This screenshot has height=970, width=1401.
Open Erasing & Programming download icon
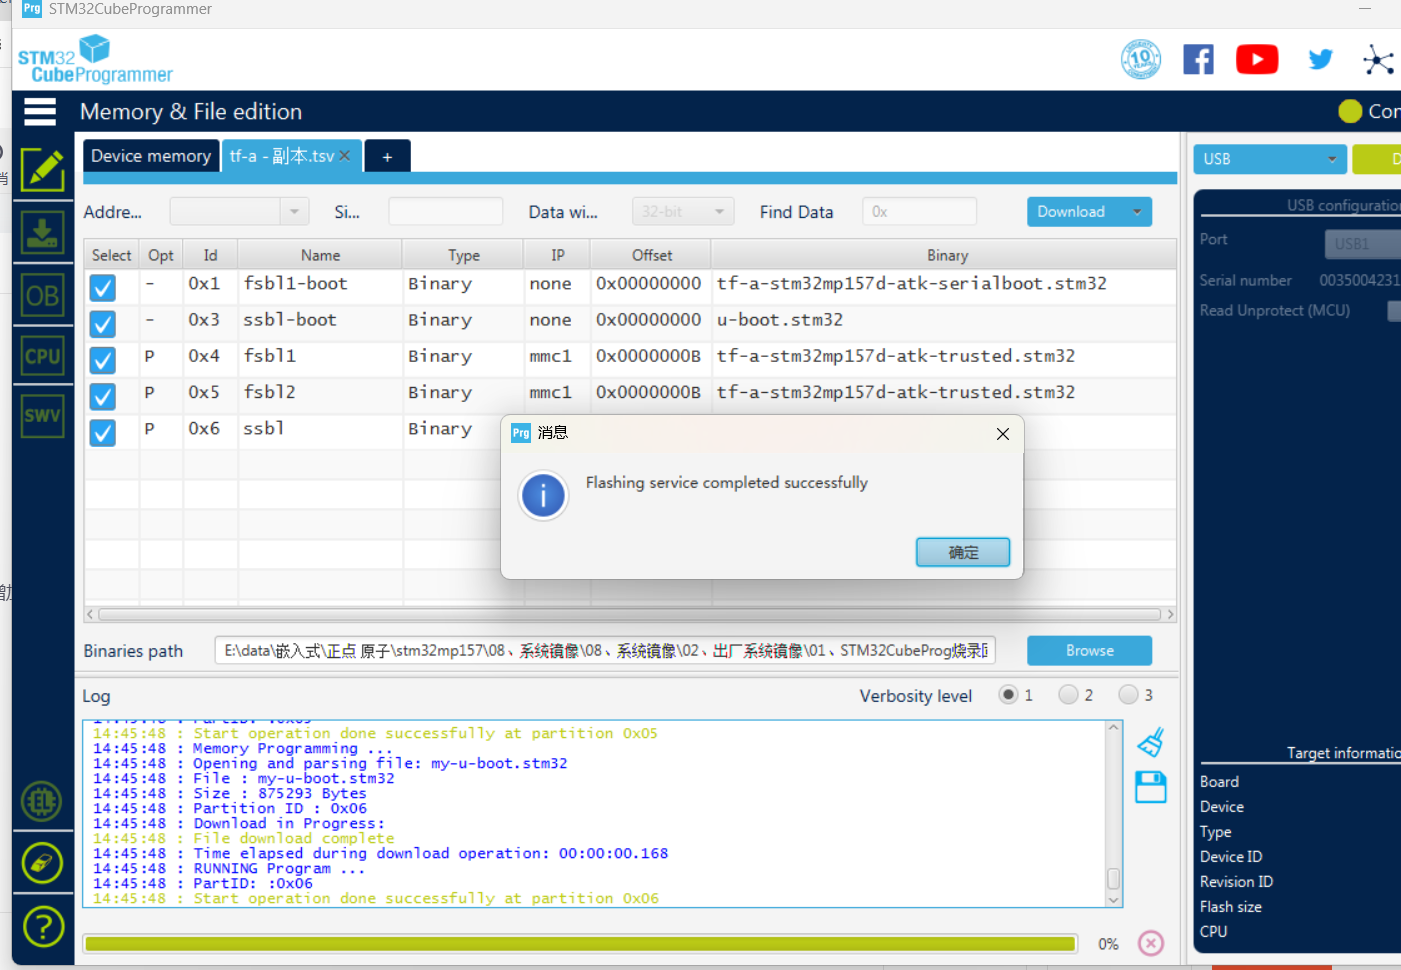pos(43,232)
